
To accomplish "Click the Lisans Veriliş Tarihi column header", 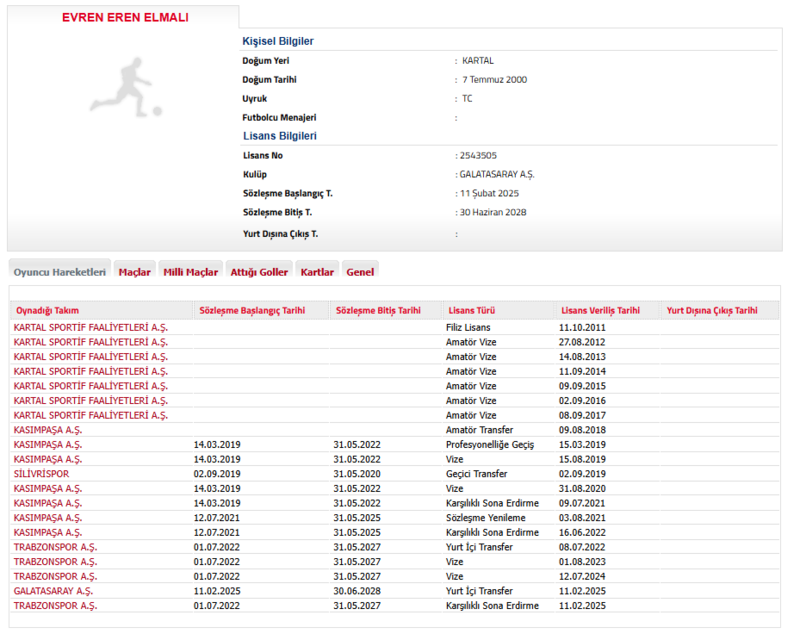I will [x=600, y=311].
